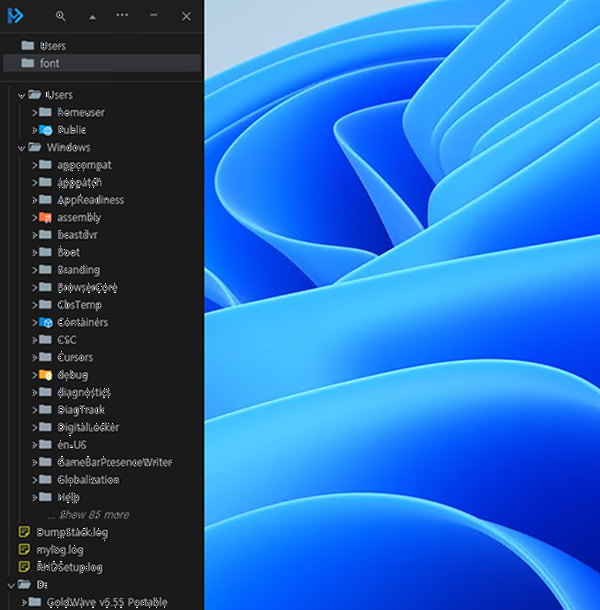600x610 pixels.
Task: Close the file panel window
Action: coord(186,16)
